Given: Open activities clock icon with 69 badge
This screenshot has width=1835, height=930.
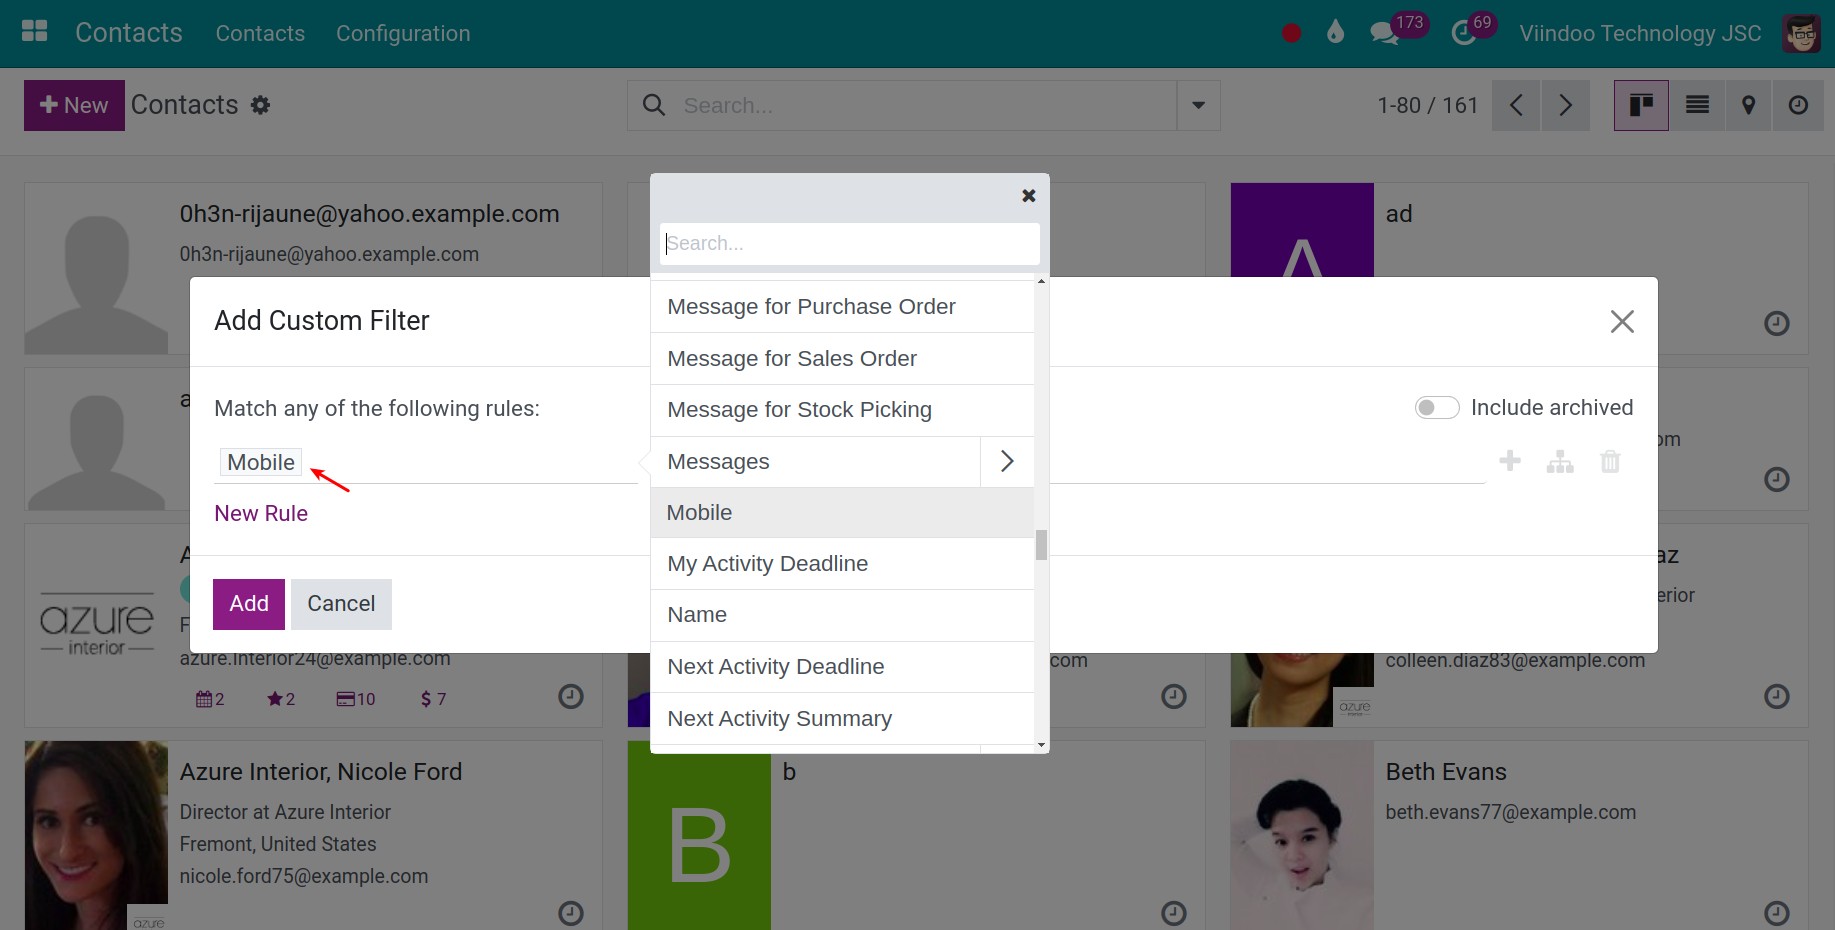Looking at the screenshot, I should point(1464,33).
